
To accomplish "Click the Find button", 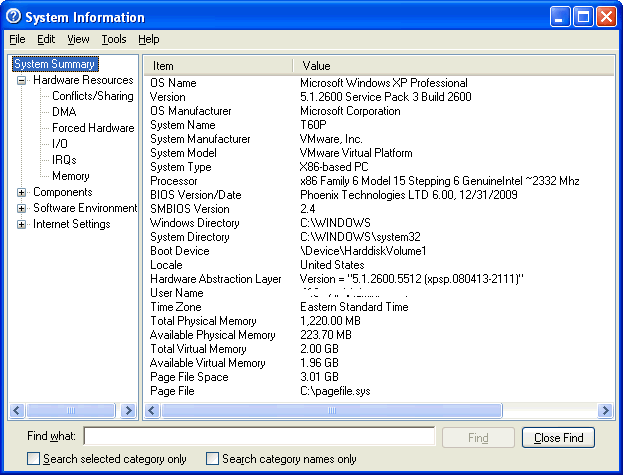I will click(x=478, y=438).
